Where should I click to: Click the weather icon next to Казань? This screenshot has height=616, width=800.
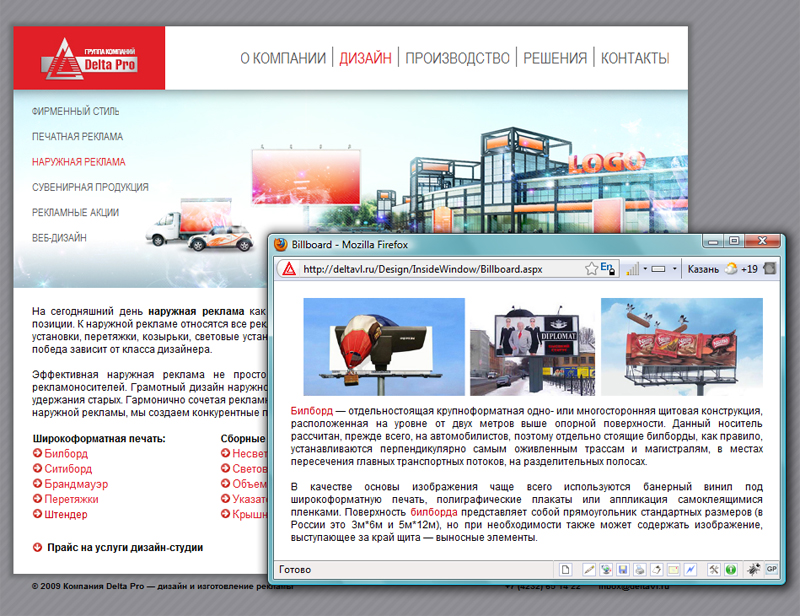pos(731,269)
